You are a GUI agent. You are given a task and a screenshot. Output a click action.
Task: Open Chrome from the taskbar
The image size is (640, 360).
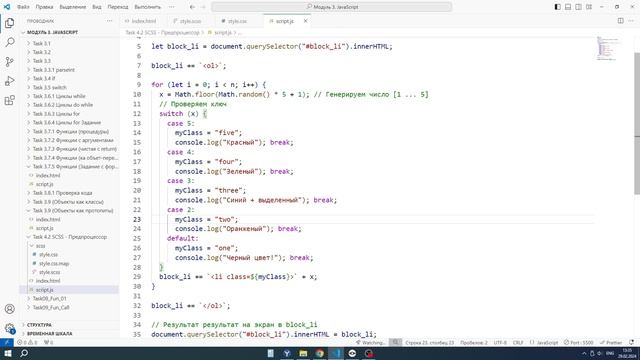point(320,353)
